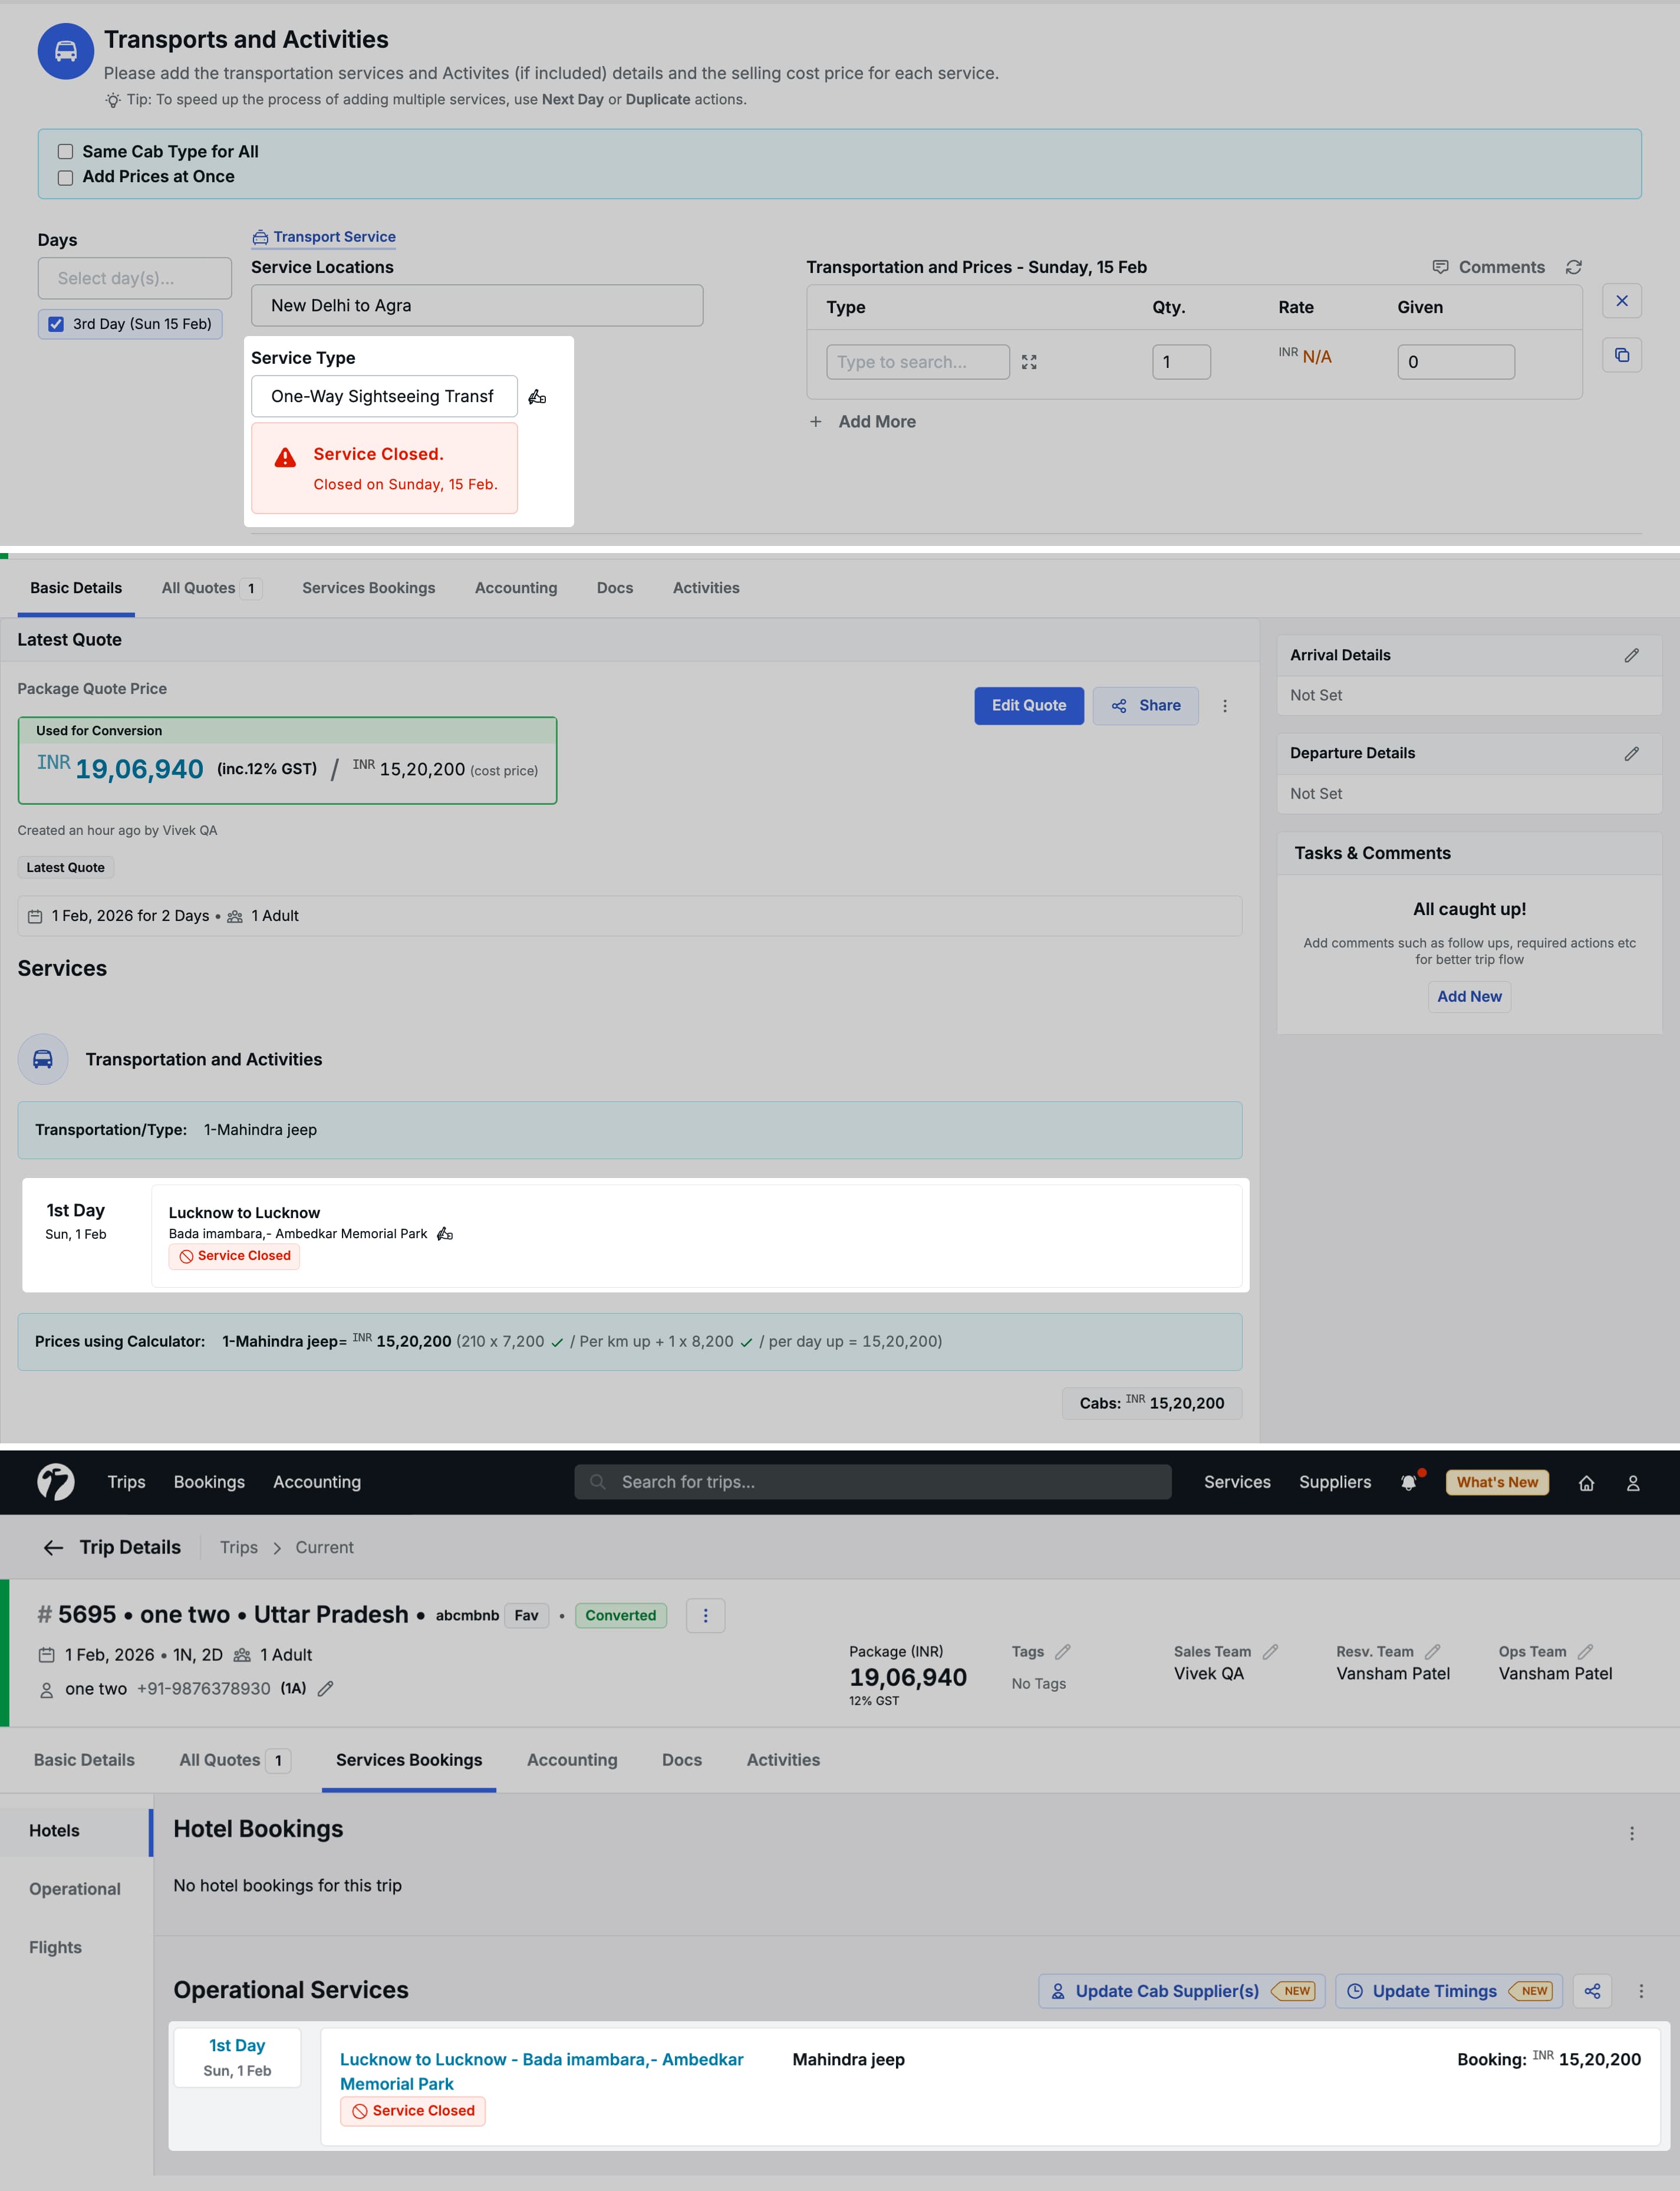The image size is (1680, 2191).
Task: Select the Operational sidebar item
Action: coord(75,1888)
